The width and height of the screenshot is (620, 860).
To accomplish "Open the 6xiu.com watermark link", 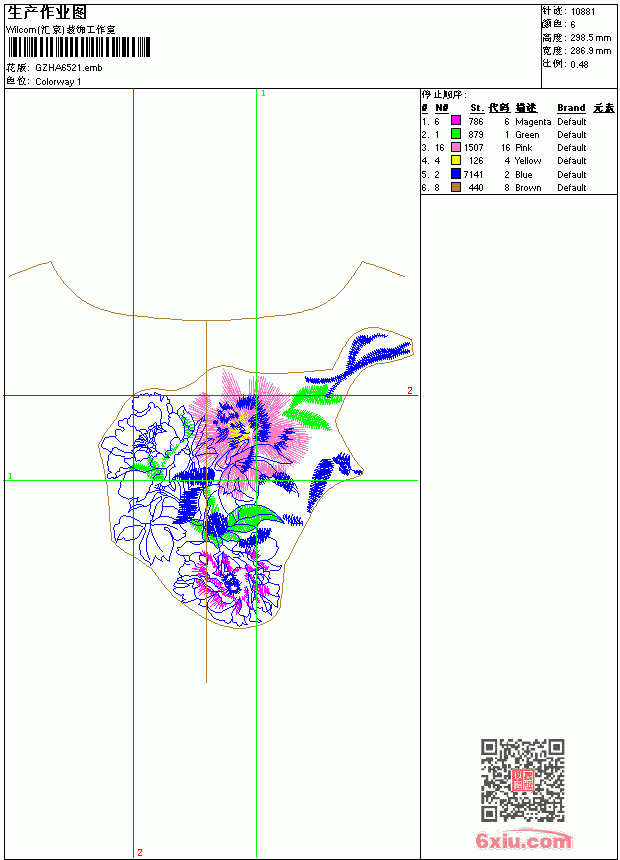I will (523, 840).
